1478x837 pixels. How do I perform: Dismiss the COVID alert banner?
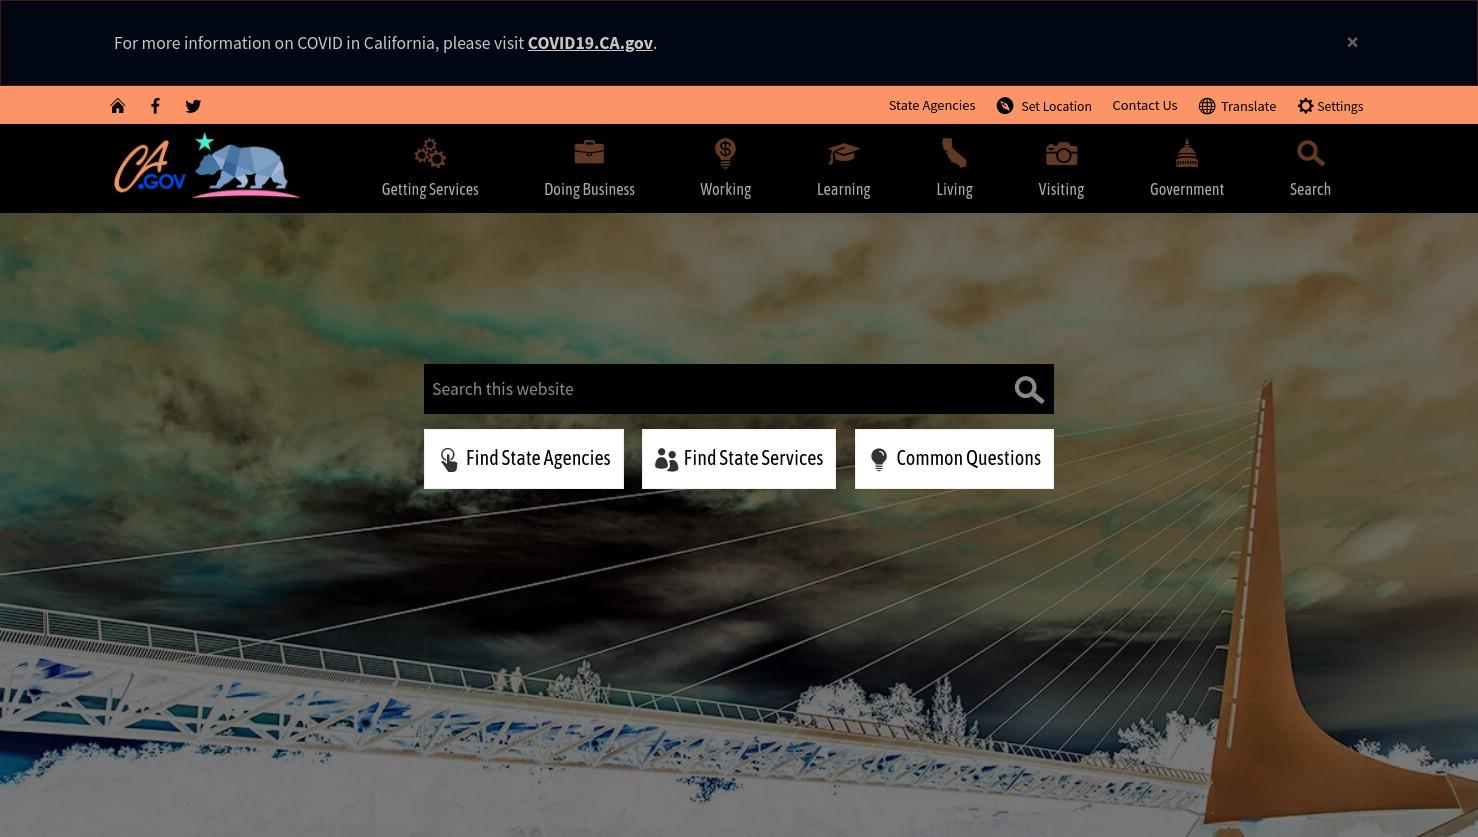click(x=1352, y=42)
